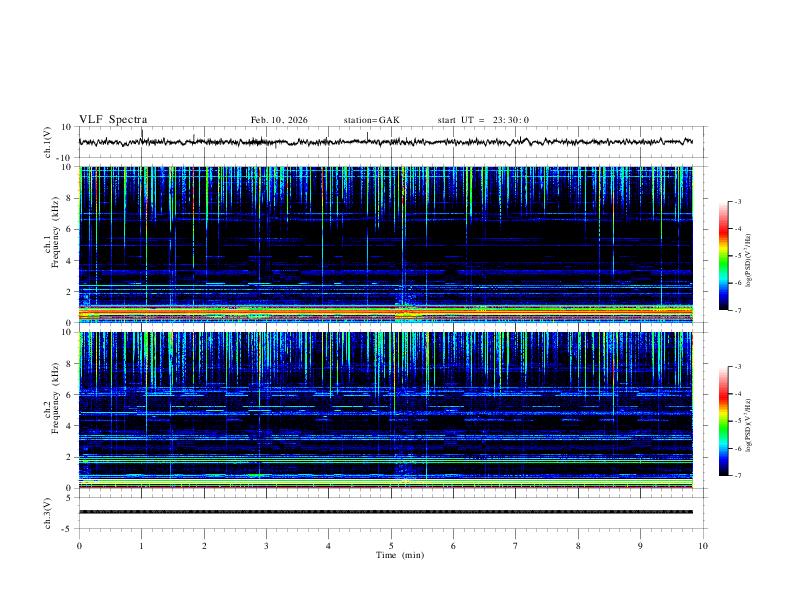Click the -3 label on top colorbar

pyautogui.click(x=737, y=201)
